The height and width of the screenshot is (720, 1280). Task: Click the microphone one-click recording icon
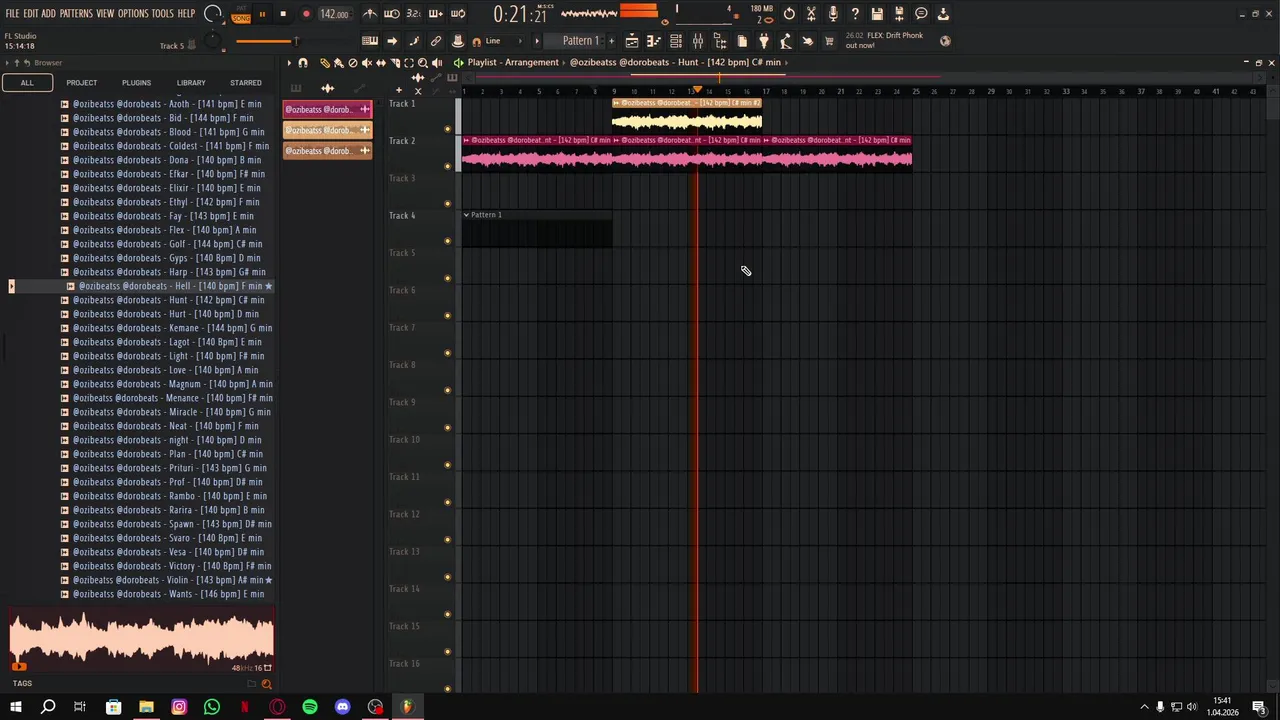[833, 14]
